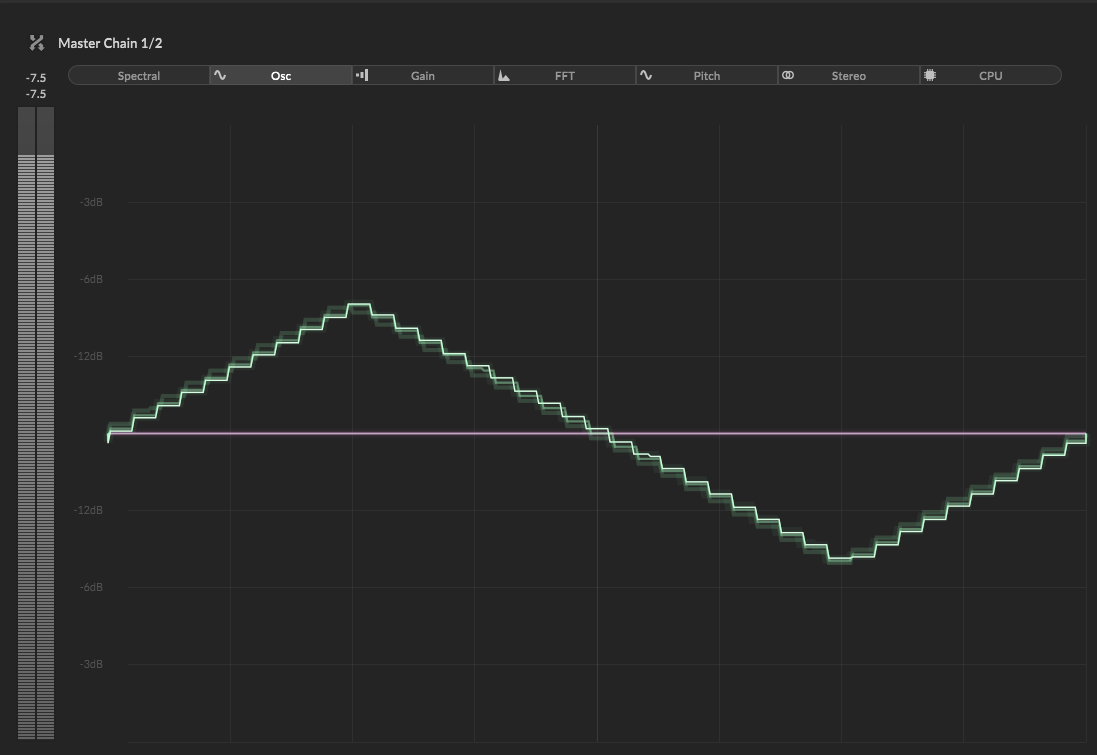Click the upper -7.5 peak readout
This screenshot has width=1097, height=755.
36,78
